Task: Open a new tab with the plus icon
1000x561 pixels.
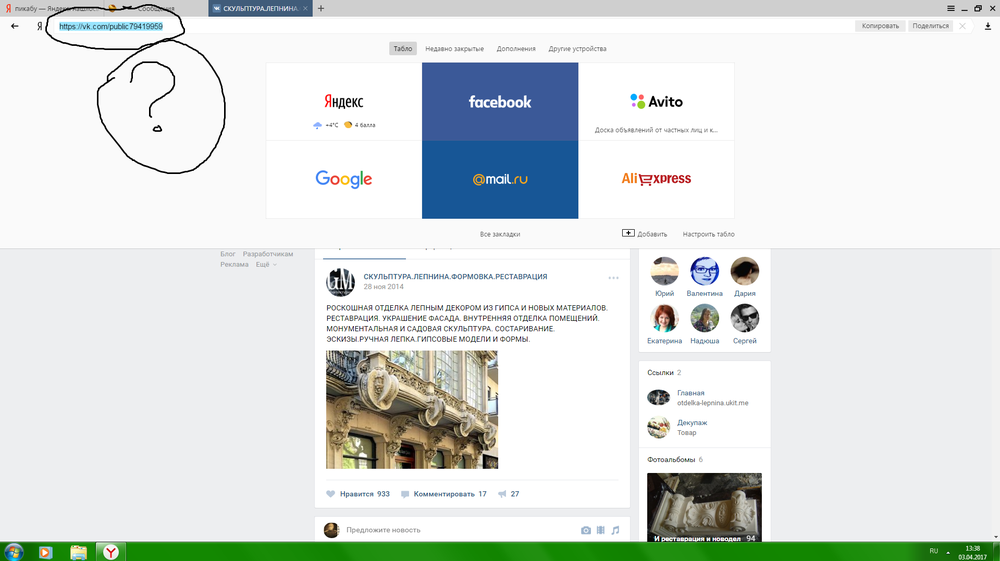Action: [321, 8]
